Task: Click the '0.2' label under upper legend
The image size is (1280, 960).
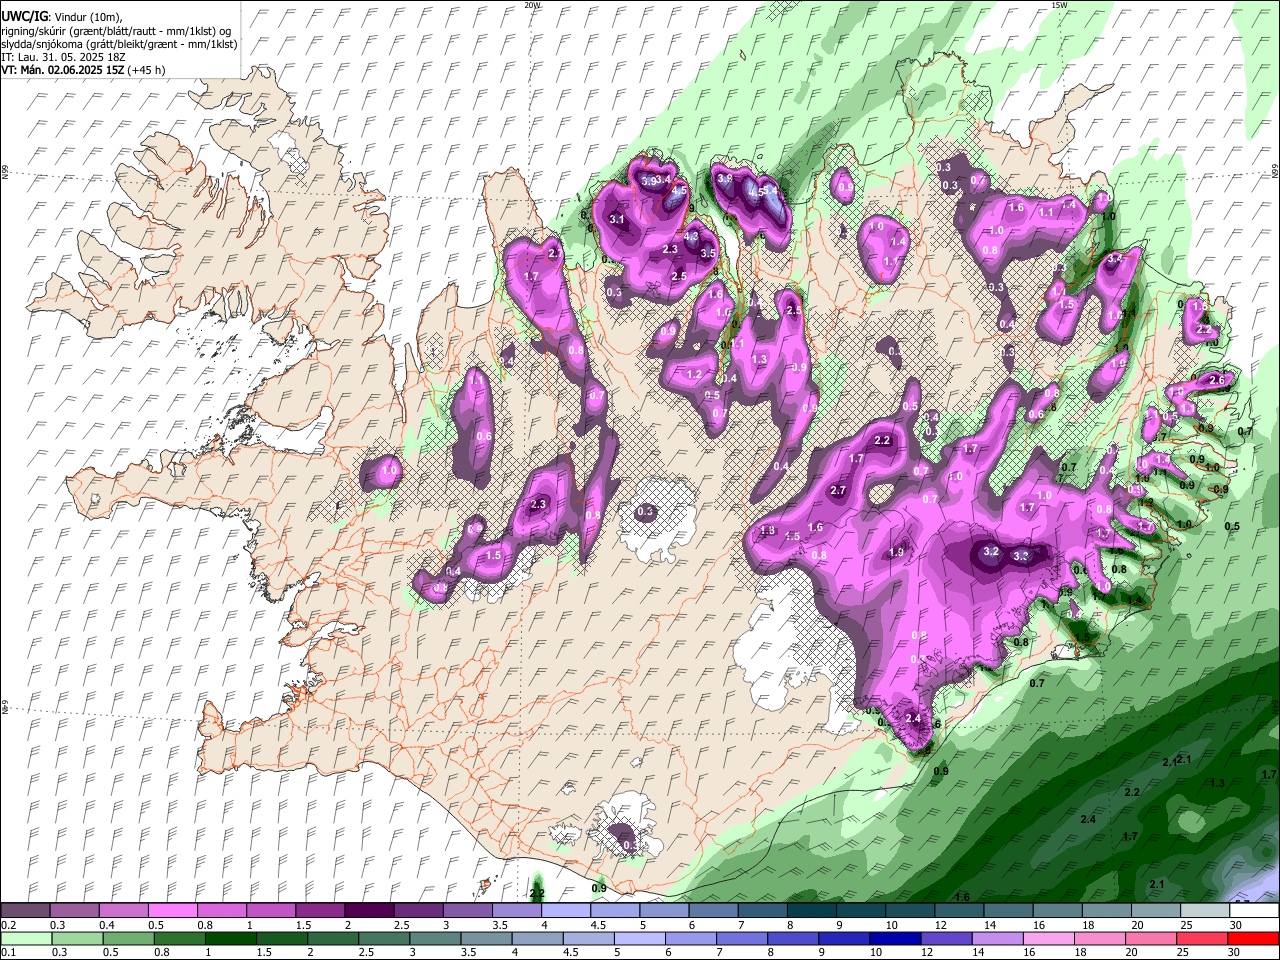Action: [x=7, y=925]
